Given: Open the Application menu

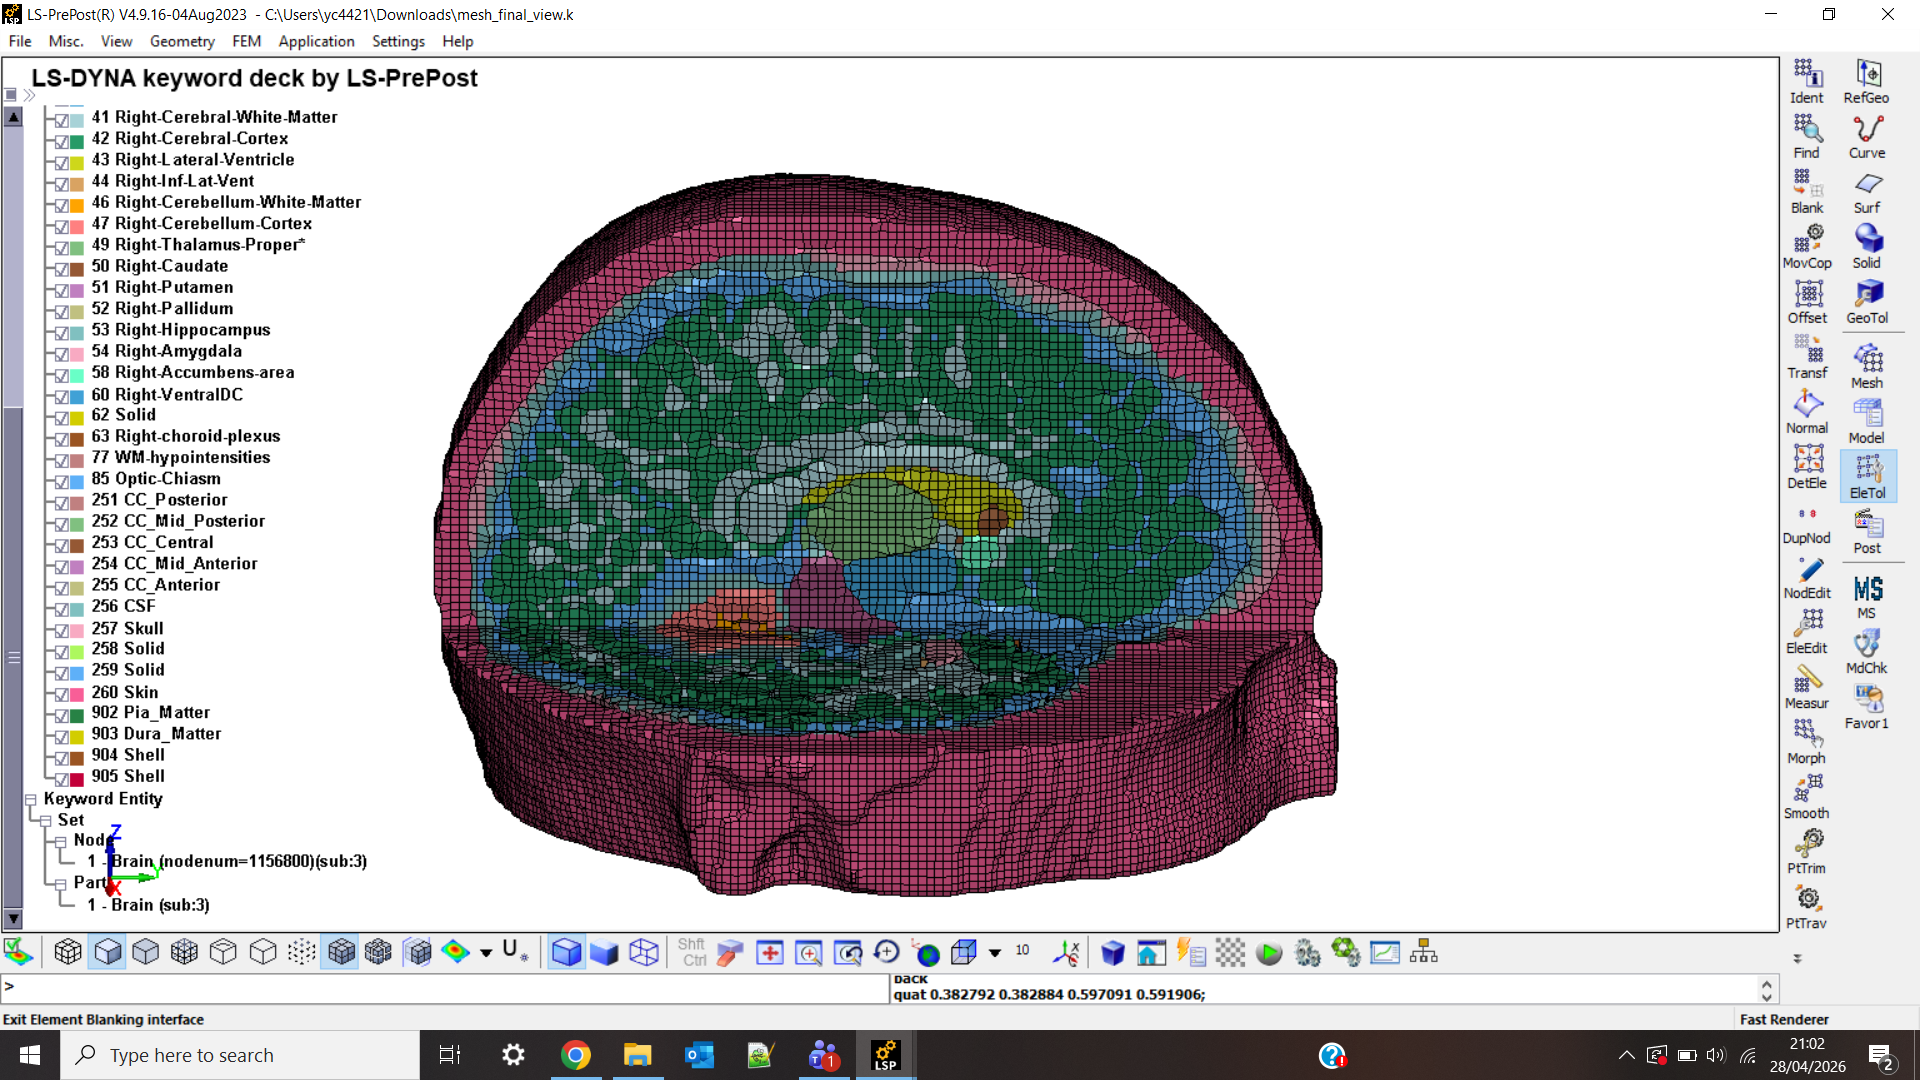Looking at the screenshot, I should click(316, 41).
